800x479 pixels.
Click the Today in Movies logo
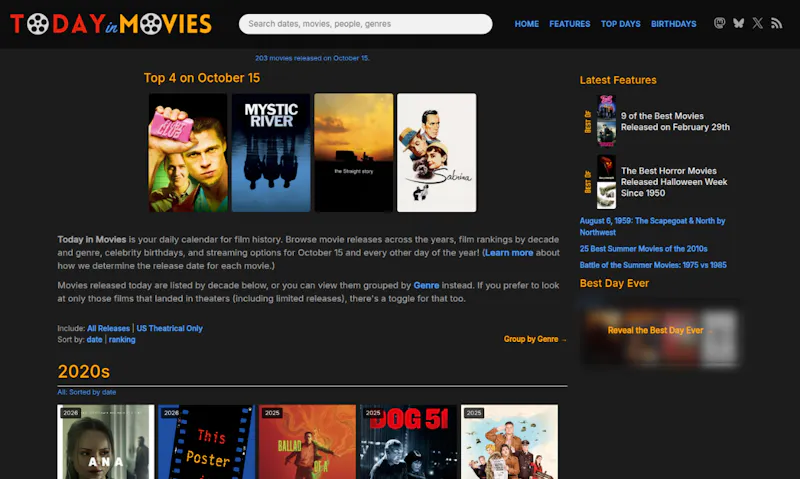pyautogui.click(x=111, y=24)
